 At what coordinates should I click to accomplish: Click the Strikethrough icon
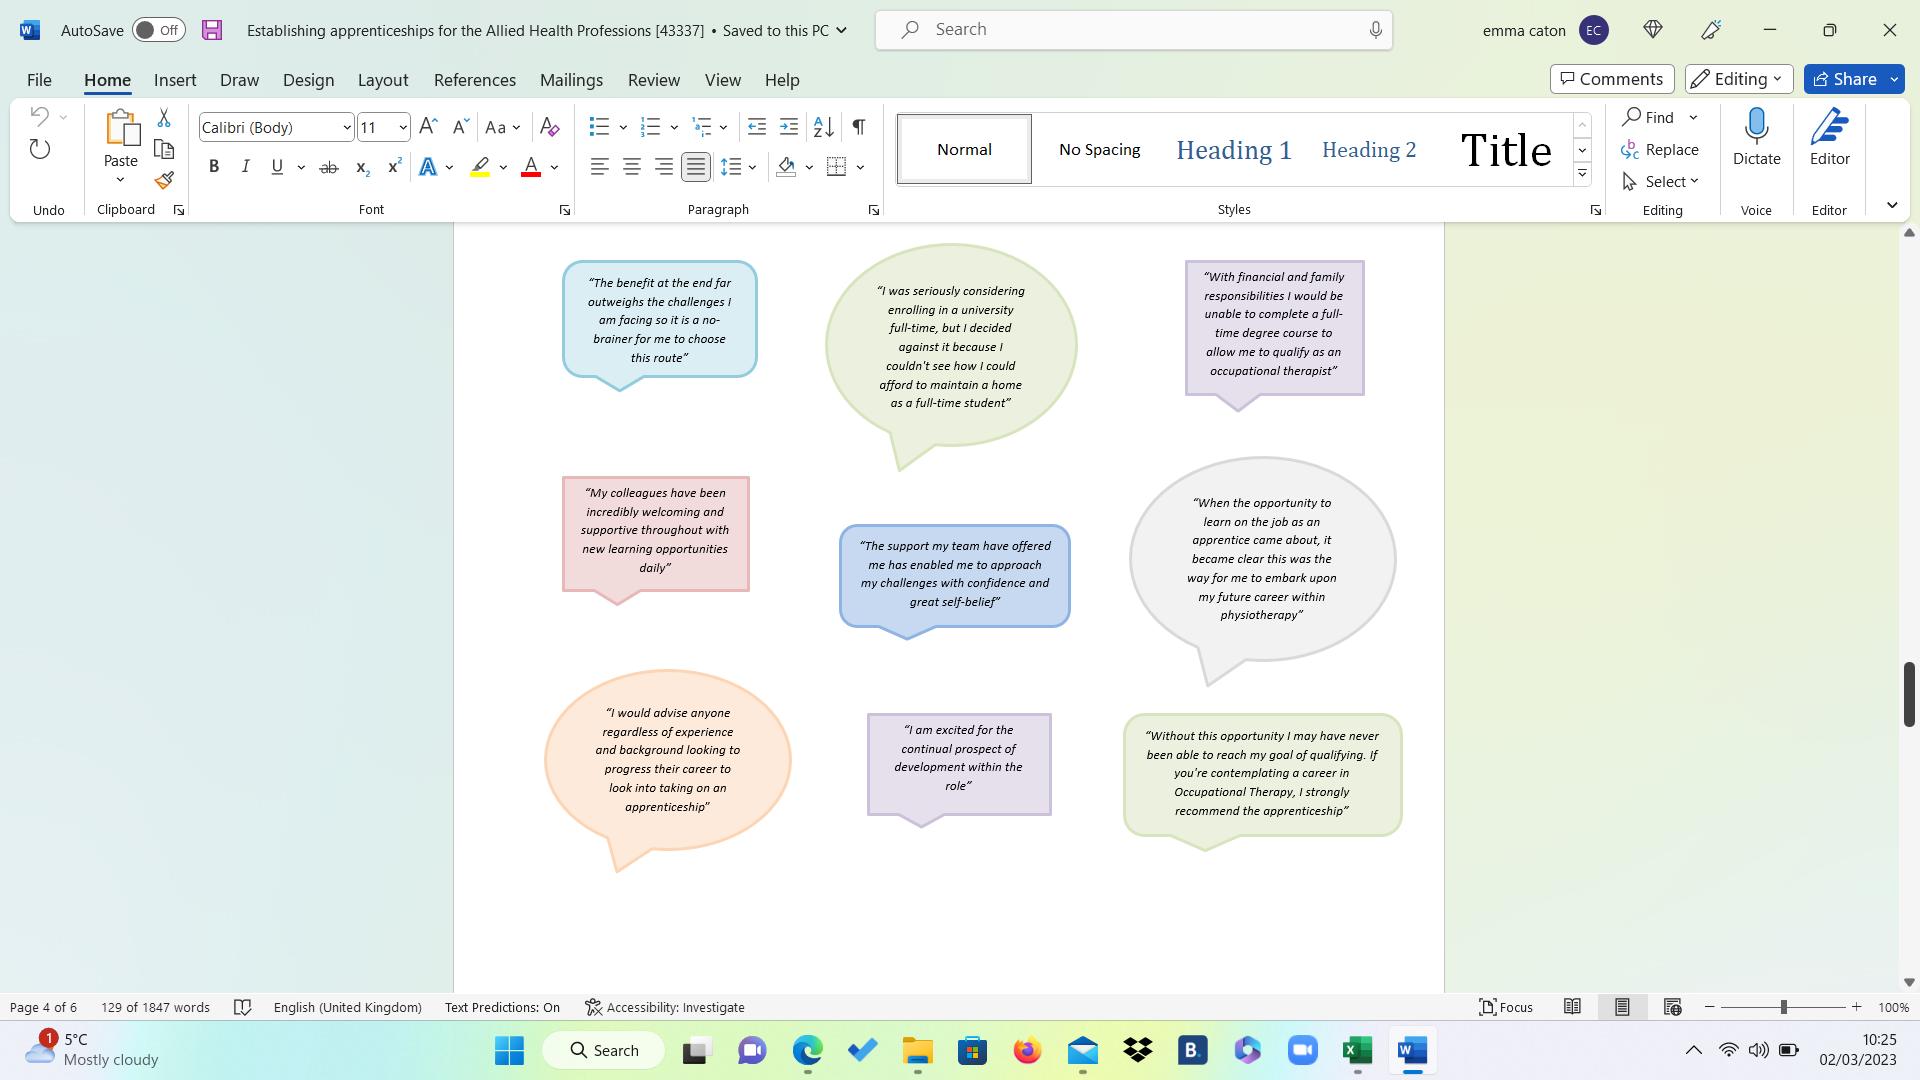[x=328, y=167]
